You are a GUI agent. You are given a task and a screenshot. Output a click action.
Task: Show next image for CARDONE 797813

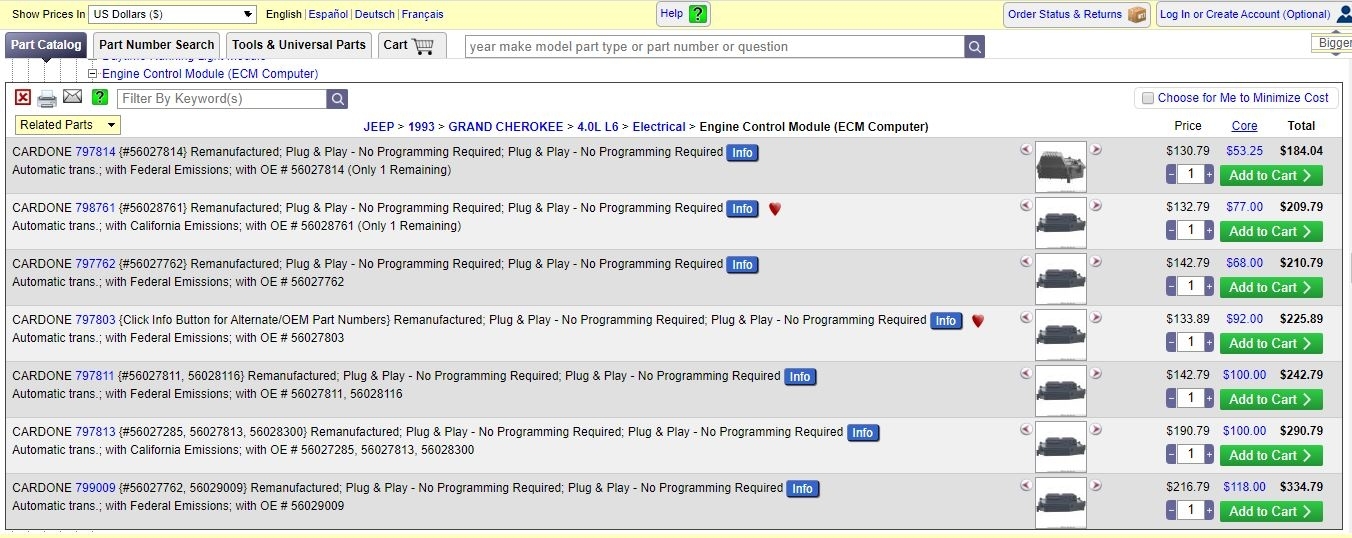tap(1096, 430)
